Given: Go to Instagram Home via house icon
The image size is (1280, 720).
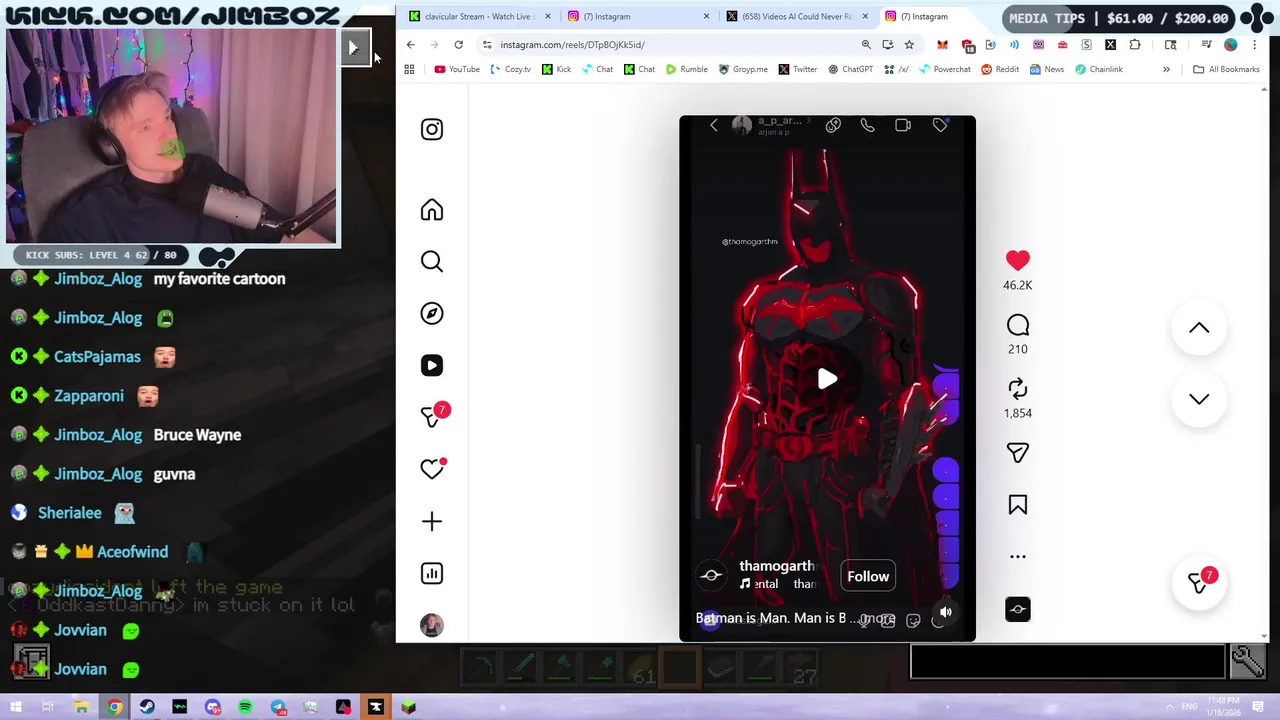Looking at the screenshot, I should coord(432,210).
